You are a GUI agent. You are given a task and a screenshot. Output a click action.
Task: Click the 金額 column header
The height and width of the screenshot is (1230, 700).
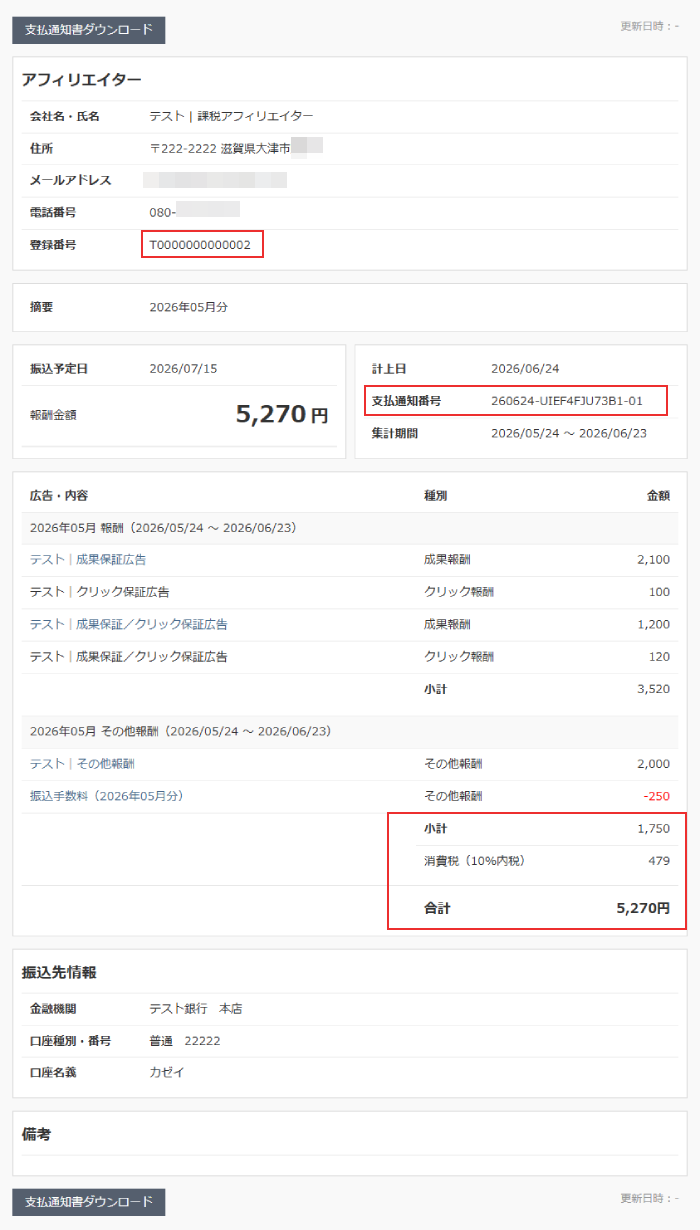[x=659, y=495]
